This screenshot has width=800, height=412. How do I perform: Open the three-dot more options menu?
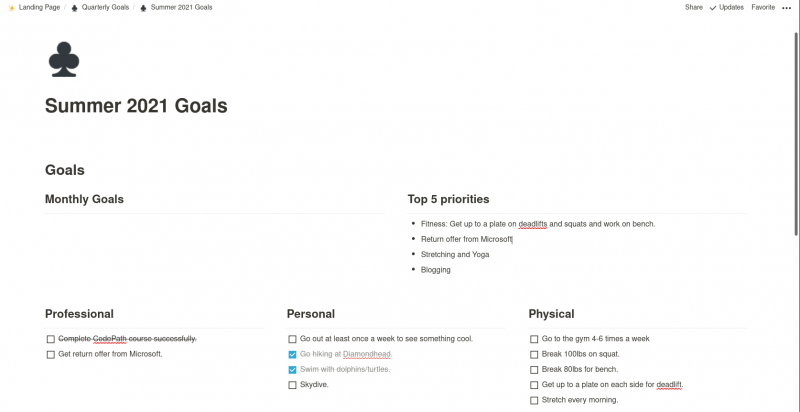tap(786, 8)
